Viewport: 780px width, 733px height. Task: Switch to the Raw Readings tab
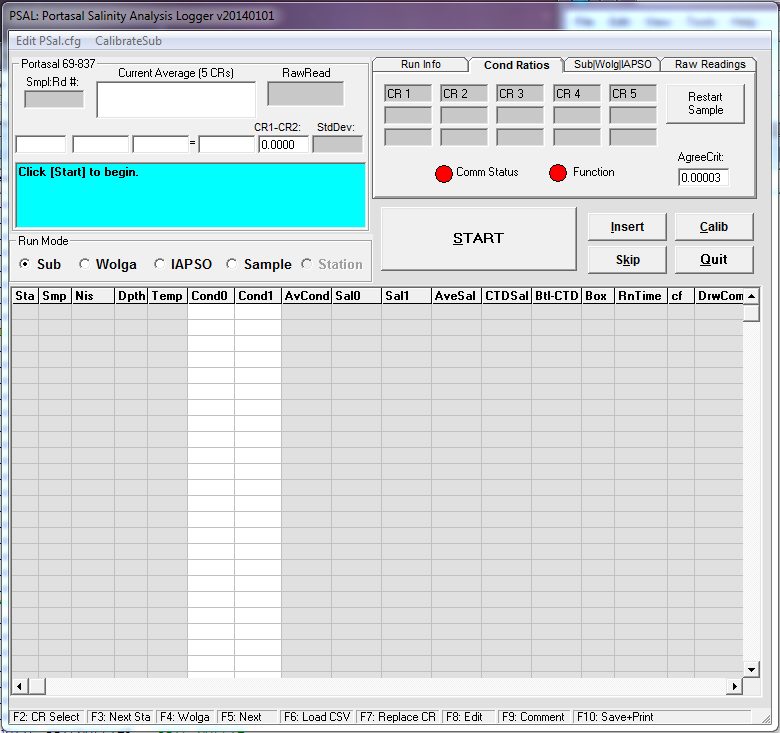[x=710, y=64]
